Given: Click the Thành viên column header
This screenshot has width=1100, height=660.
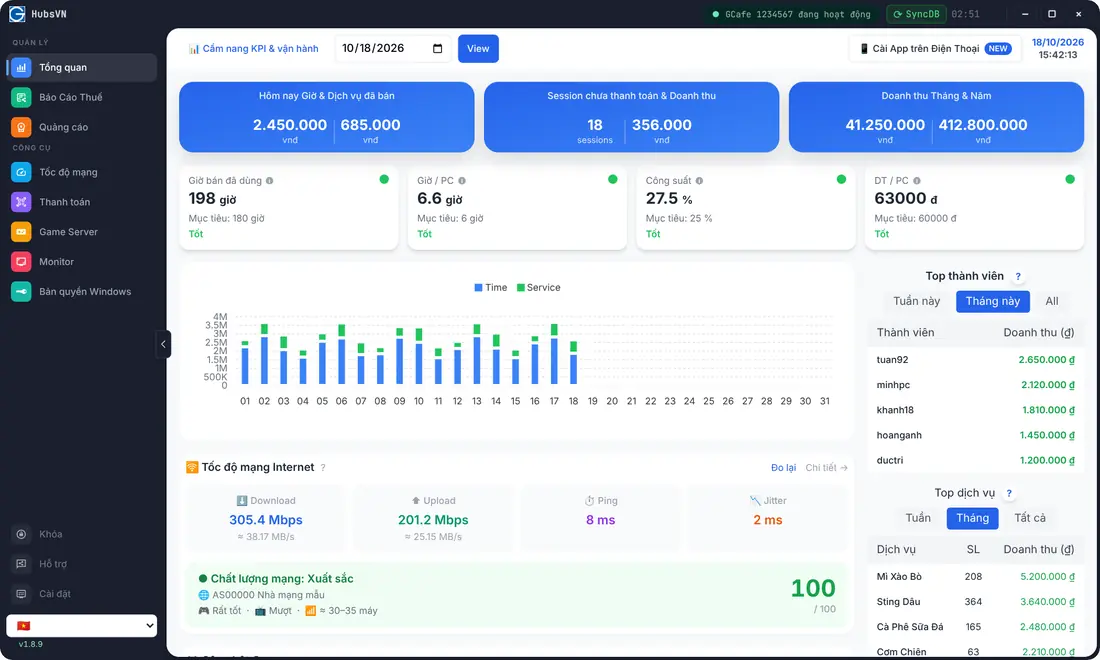Looking at the screenshot, I should pos(905,332).
